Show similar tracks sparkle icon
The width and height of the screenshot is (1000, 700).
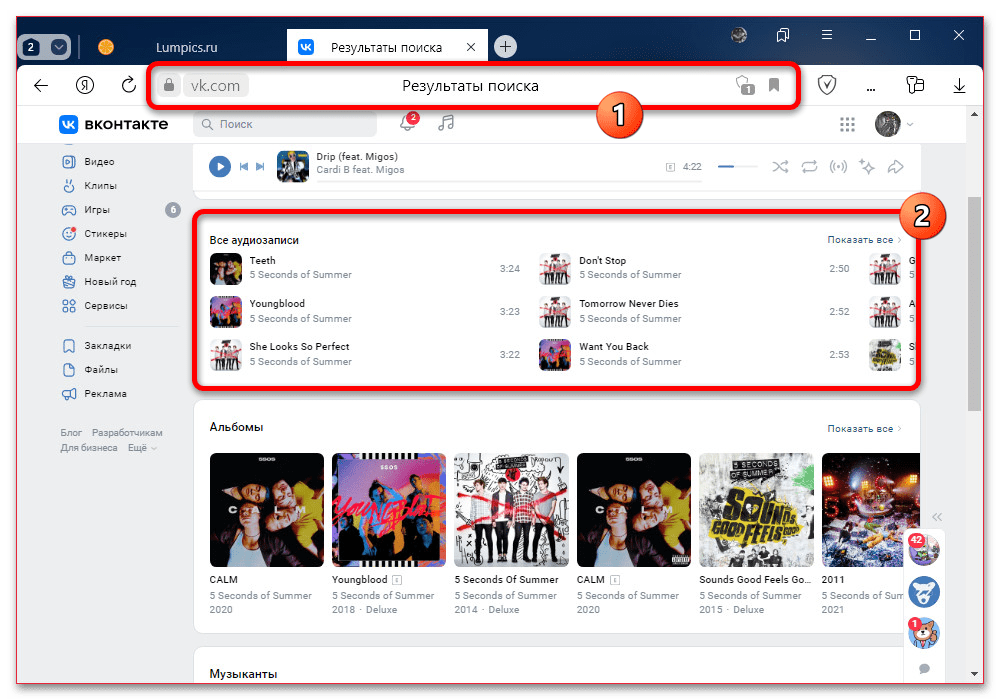click(867, 167)
